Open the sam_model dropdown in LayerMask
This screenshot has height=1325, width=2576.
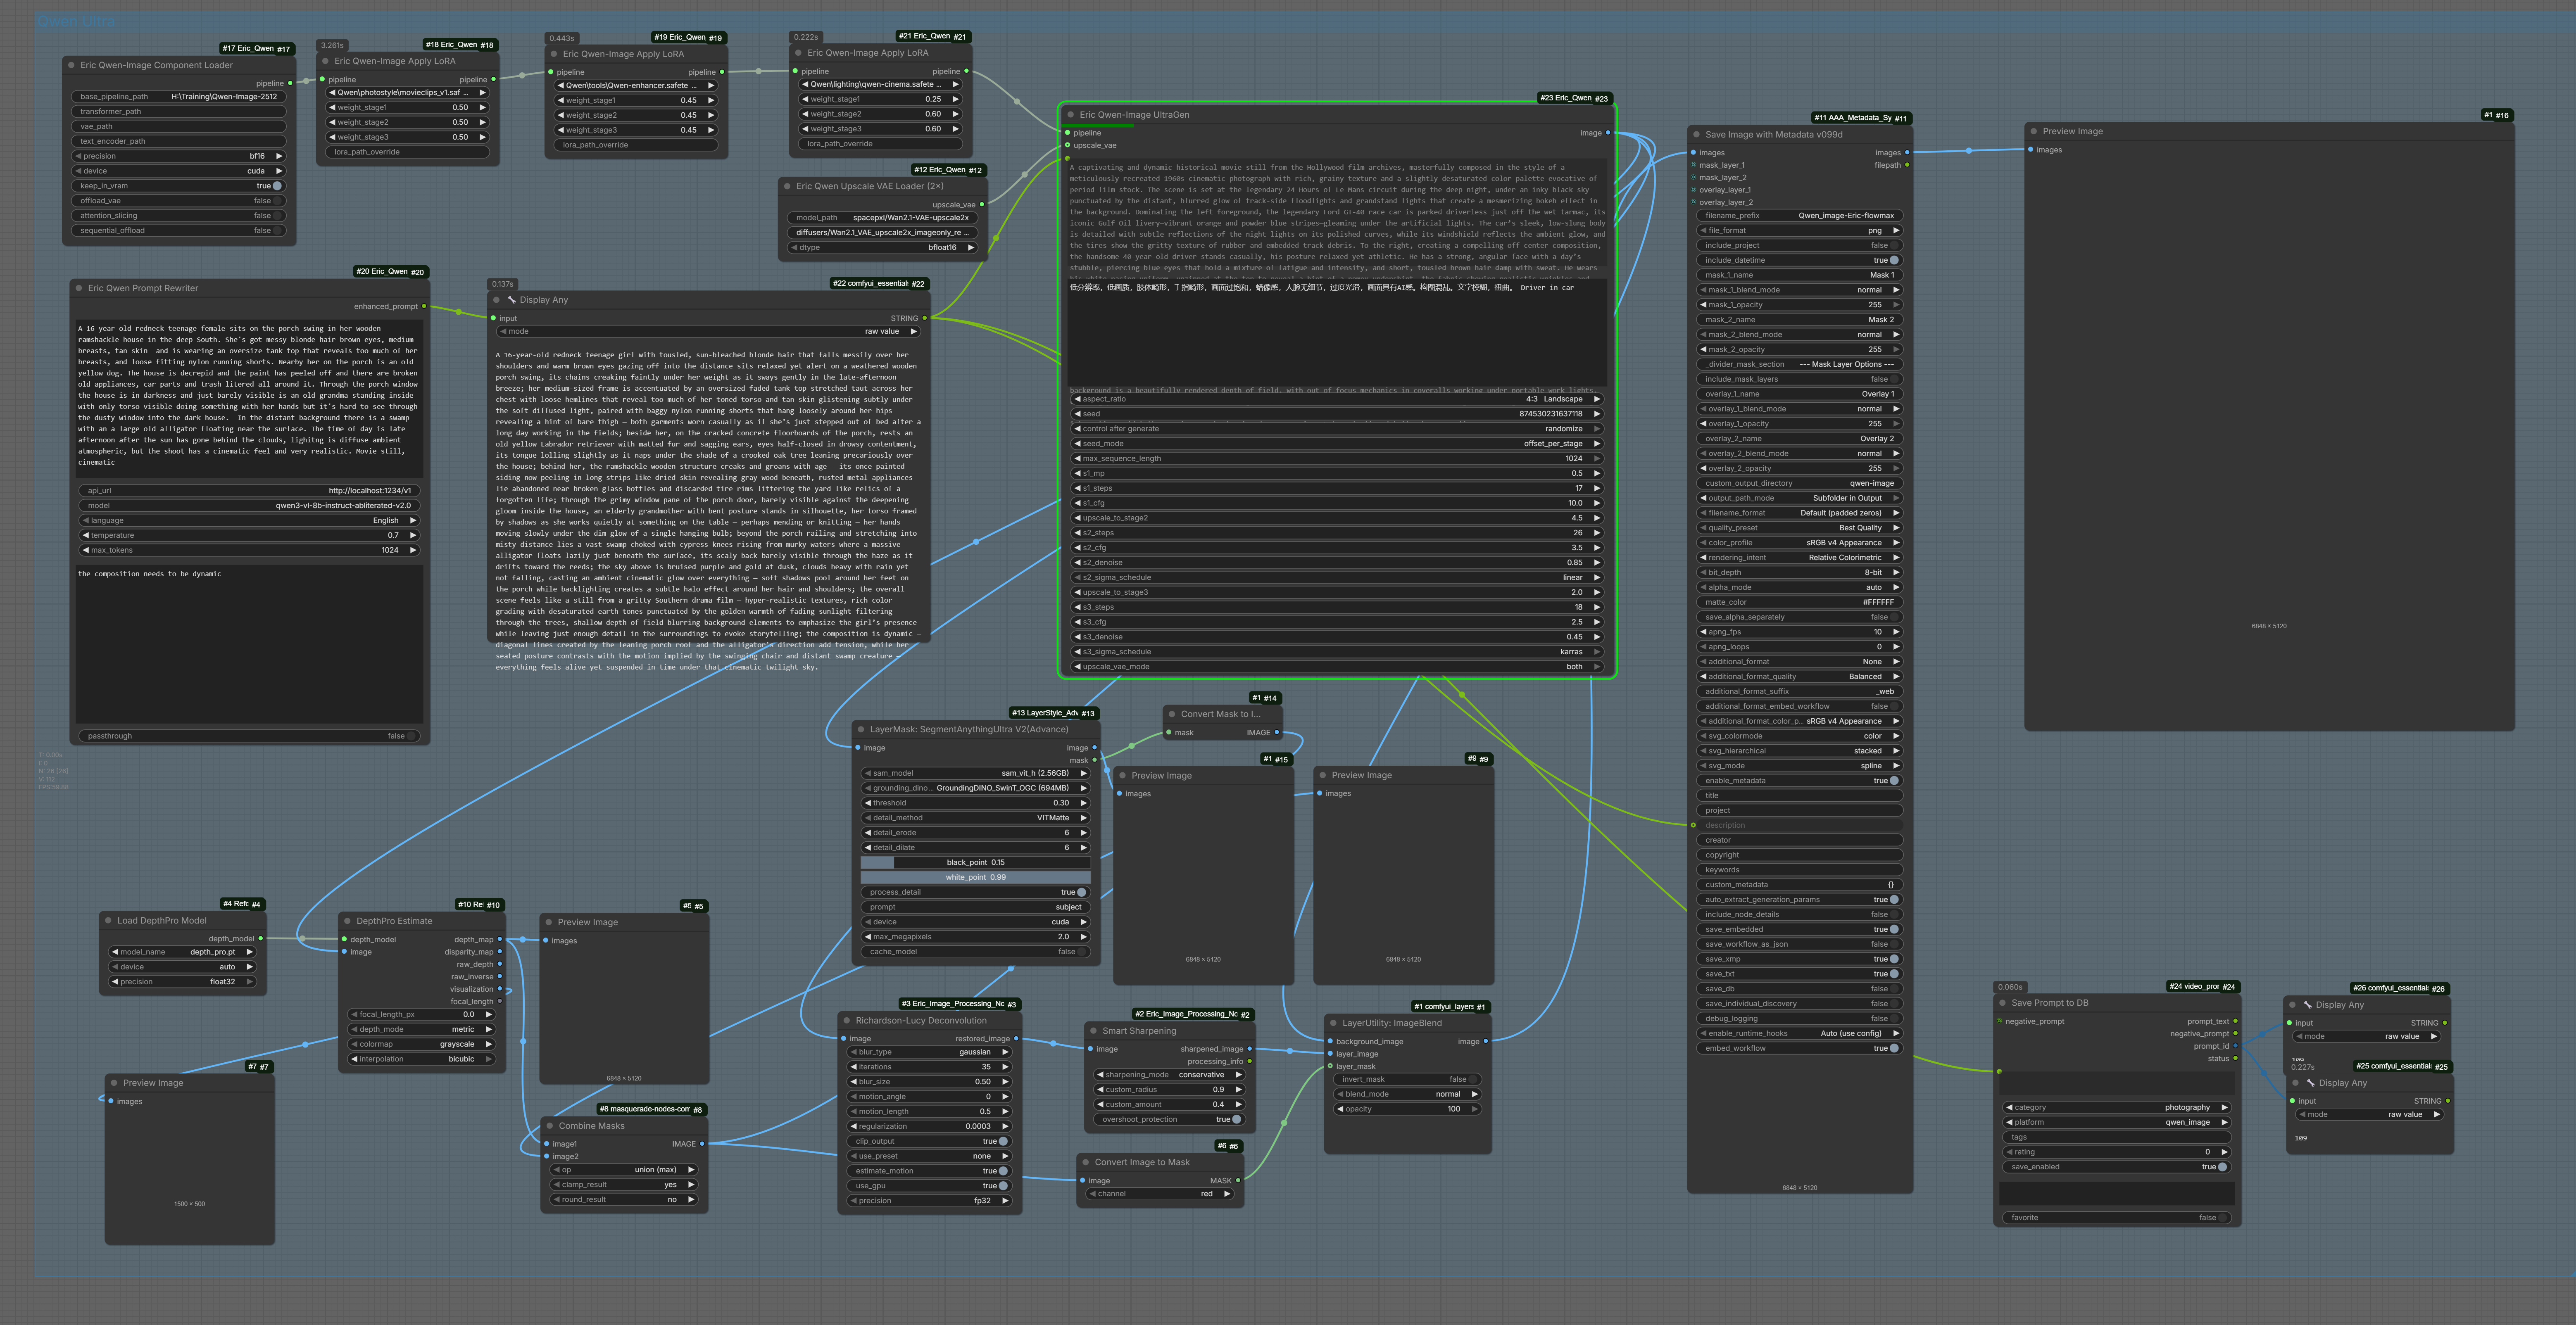[x=976, y=773]
